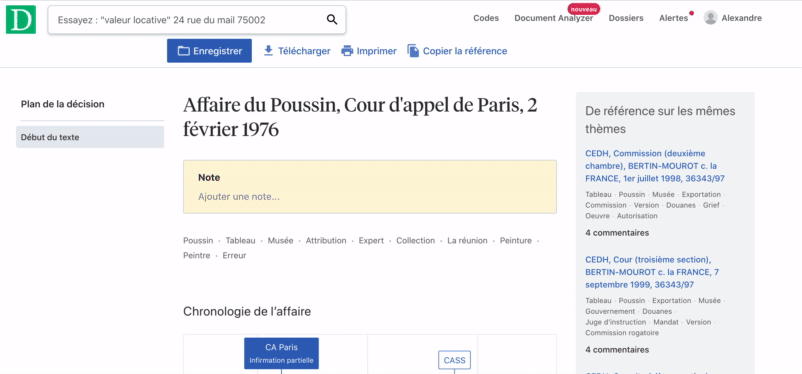Open the Codes menu
Viewport: 802px width, 374px height.
(x=486, y=18)
